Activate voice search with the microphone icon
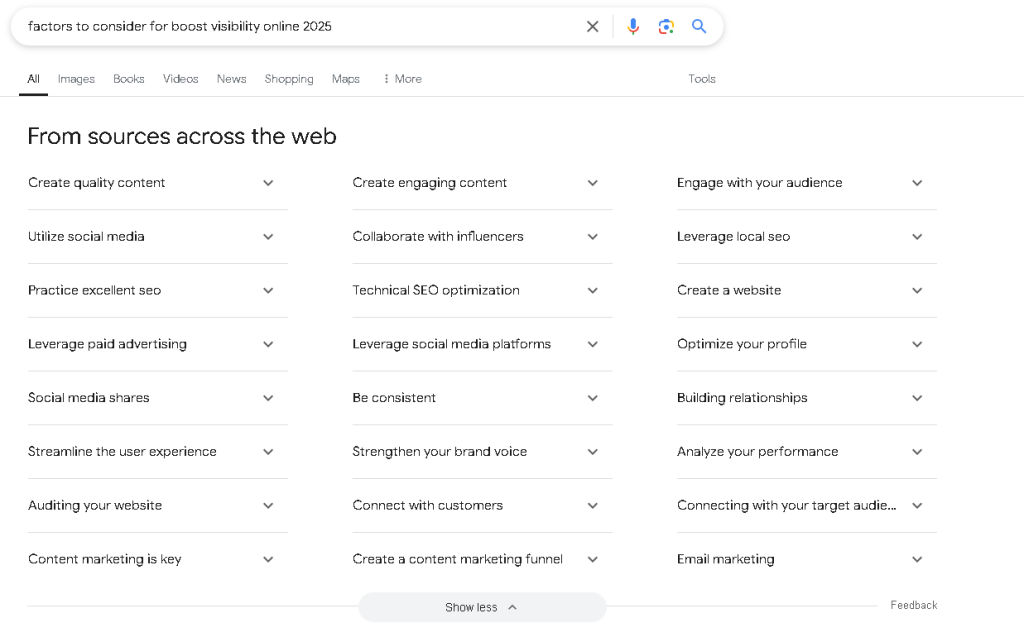Screen dimensions: 1024x642 coord(633,26)
